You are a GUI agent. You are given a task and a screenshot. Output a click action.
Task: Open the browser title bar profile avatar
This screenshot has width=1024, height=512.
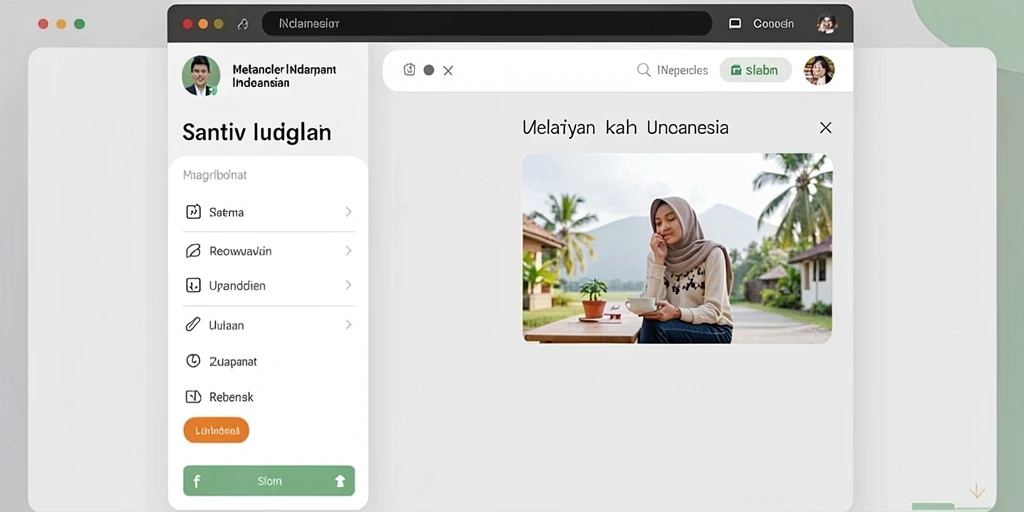pos(827,24)
